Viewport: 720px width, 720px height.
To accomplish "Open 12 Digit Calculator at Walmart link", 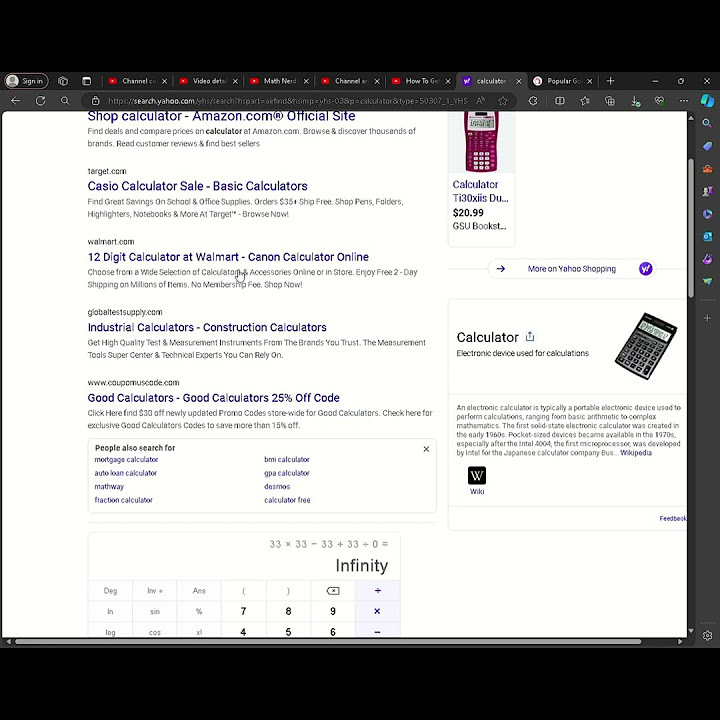I will (228, 257).
